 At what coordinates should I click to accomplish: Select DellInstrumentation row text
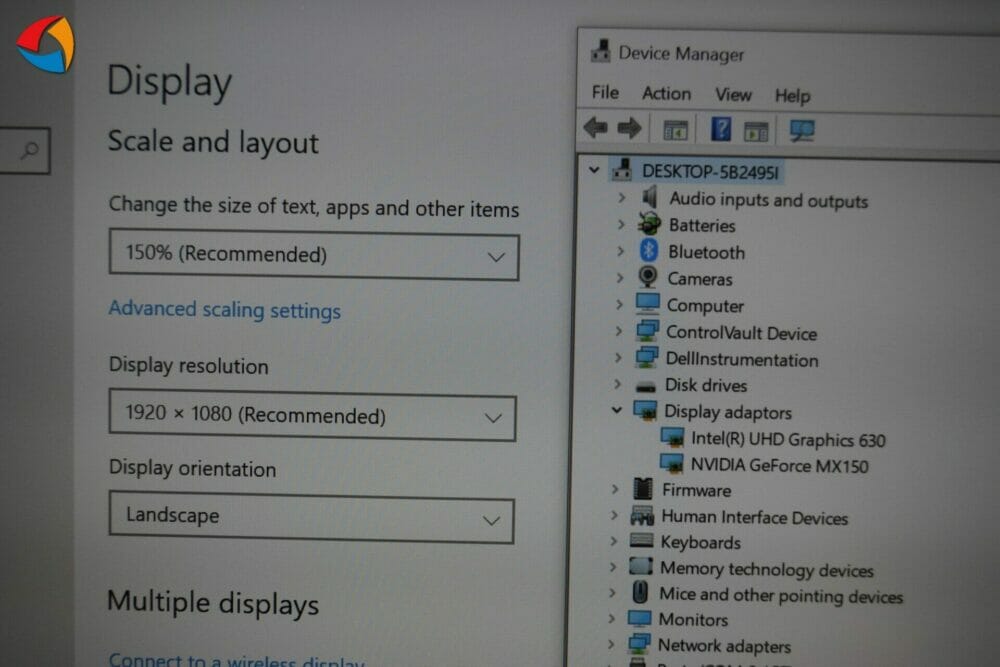[x=742, y=359]
